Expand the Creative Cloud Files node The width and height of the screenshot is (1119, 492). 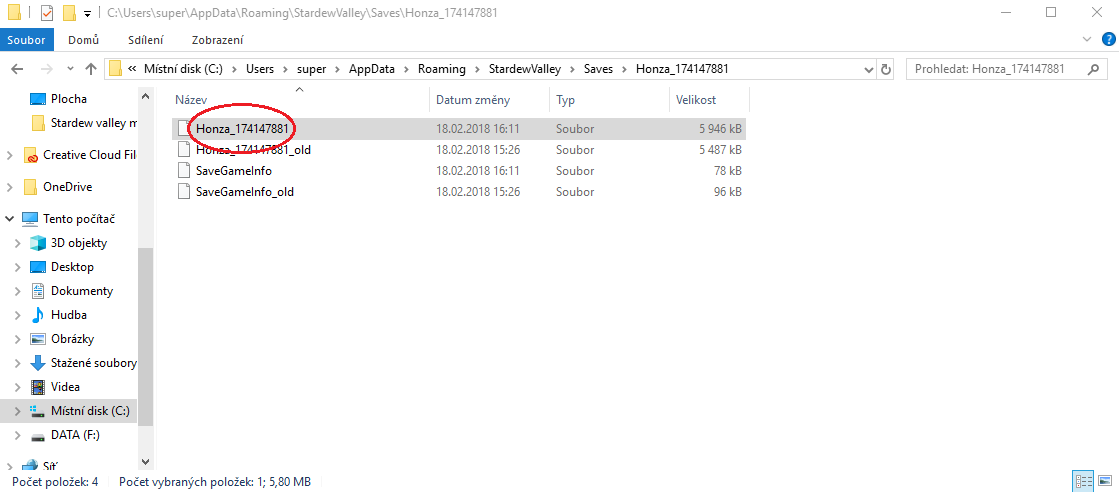9,155
